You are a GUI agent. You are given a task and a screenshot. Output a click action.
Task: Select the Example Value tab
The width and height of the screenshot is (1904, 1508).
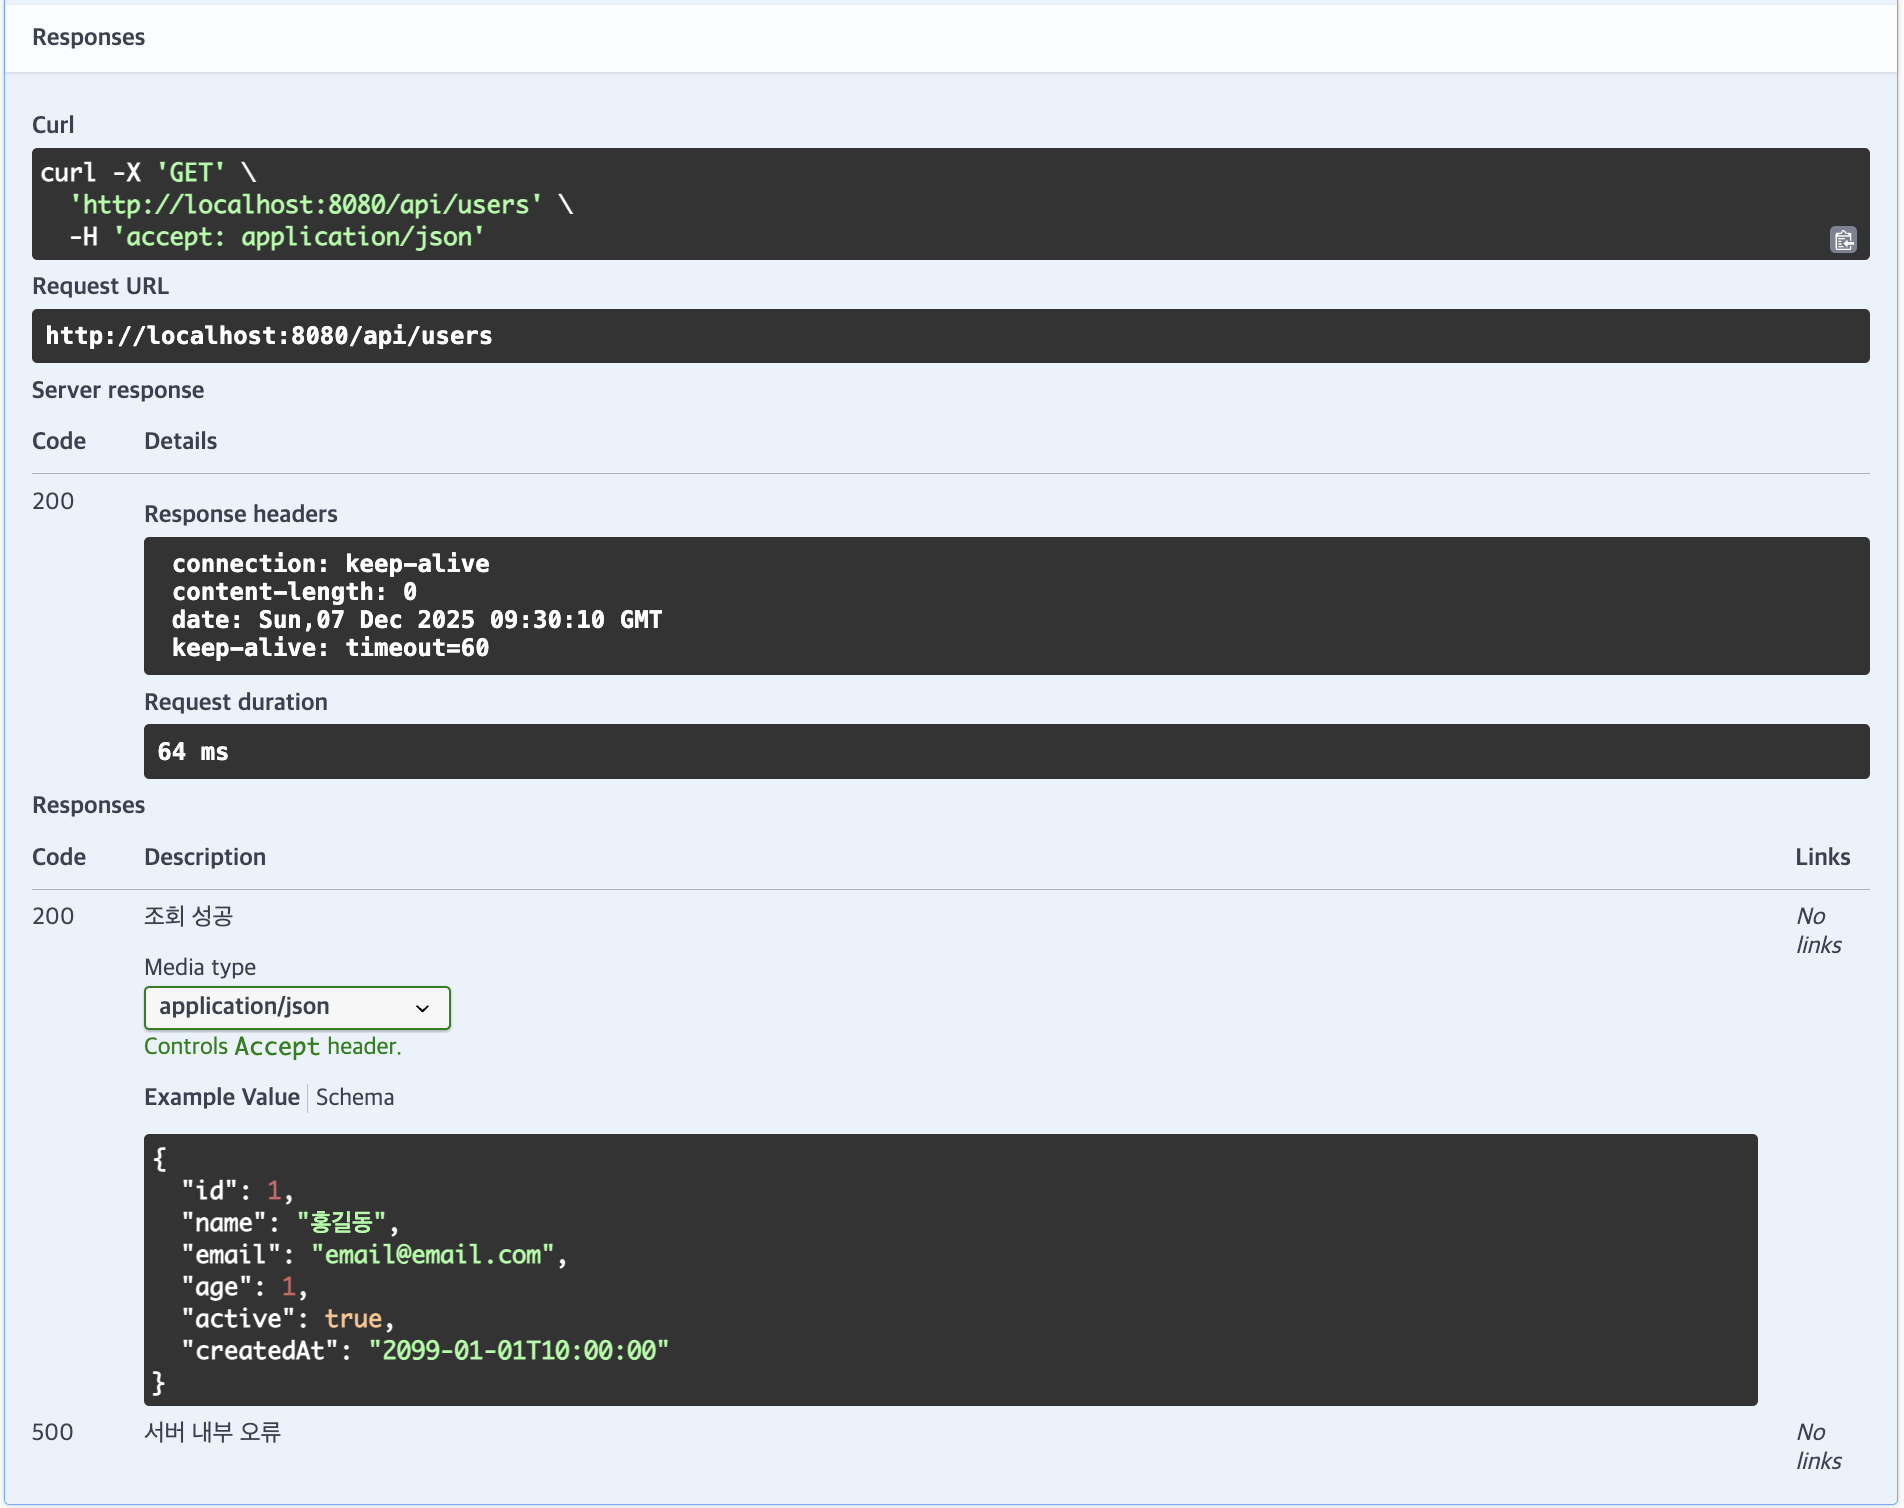pos(221,1097)
